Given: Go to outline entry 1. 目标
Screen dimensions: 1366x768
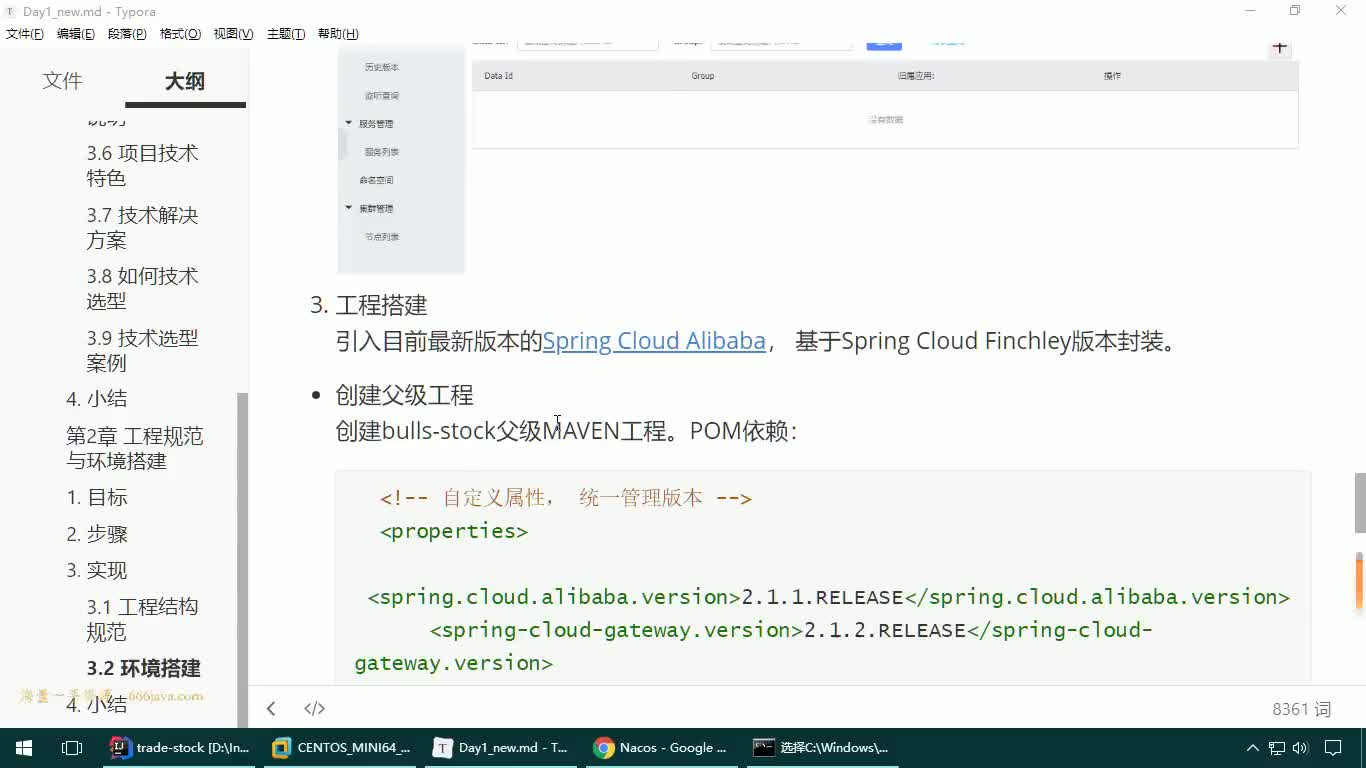Looking at the screenshot, I should pos(97,497).
